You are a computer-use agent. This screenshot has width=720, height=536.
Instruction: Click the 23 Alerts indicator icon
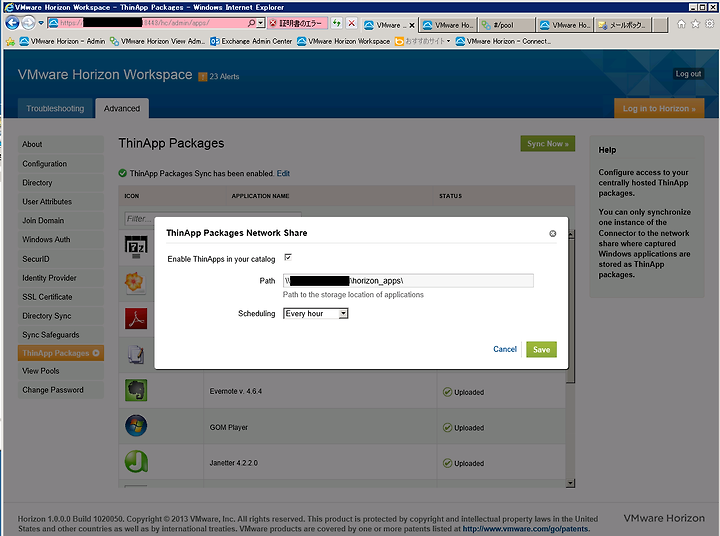point(202,77)
